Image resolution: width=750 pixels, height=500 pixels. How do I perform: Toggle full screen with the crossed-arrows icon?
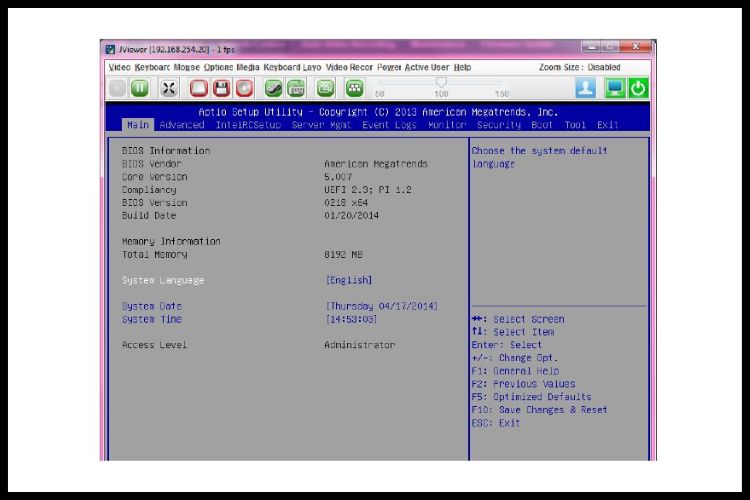168,88
